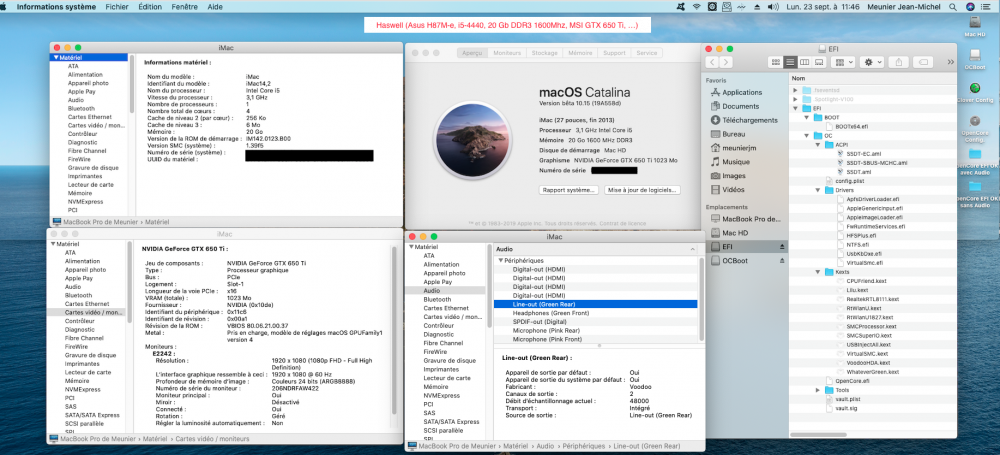Eject the EFI volume in sidebar
This screenshot has height=455, width=1000.
tap(782, 247)
